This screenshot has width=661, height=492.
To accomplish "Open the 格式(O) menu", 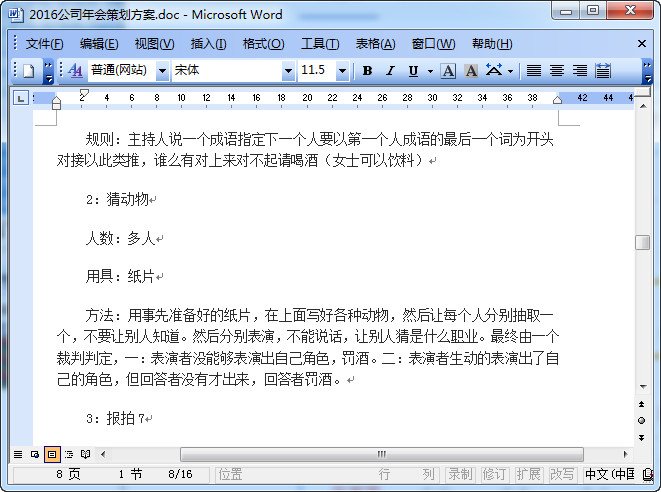I will point(263,44).
